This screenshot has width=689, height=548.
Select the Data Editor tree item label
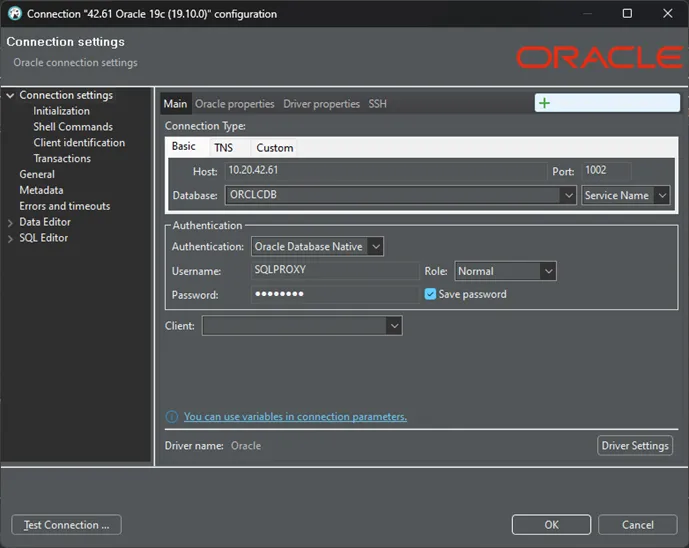45,222
